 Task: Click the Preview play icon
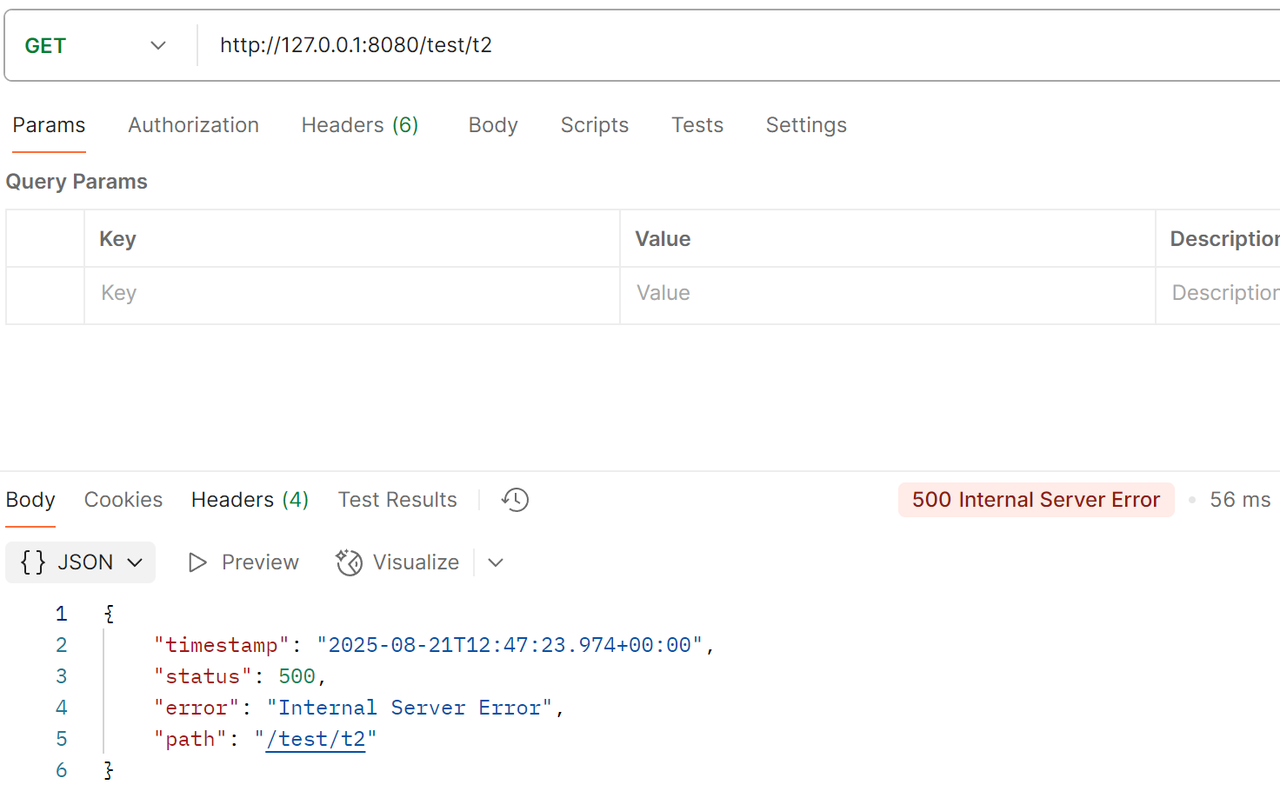(198, 563)
